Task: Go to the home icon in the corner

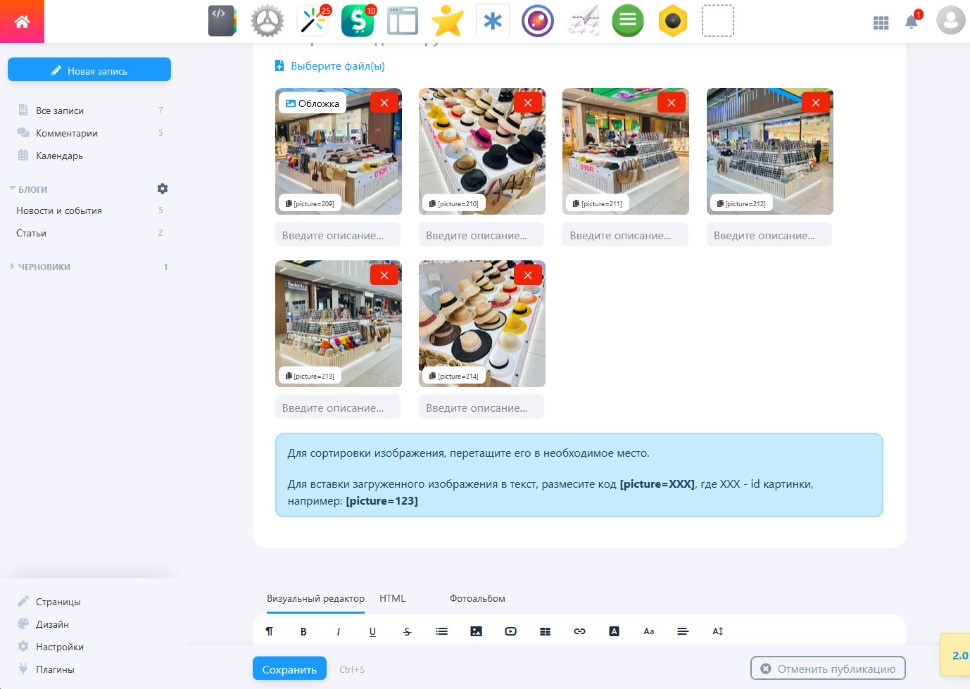Action: click(22, 22)
